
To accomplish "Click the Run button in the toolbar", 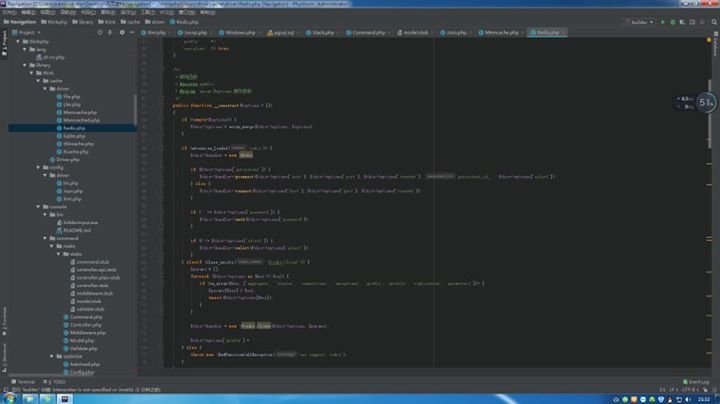I will coord(661,20).
